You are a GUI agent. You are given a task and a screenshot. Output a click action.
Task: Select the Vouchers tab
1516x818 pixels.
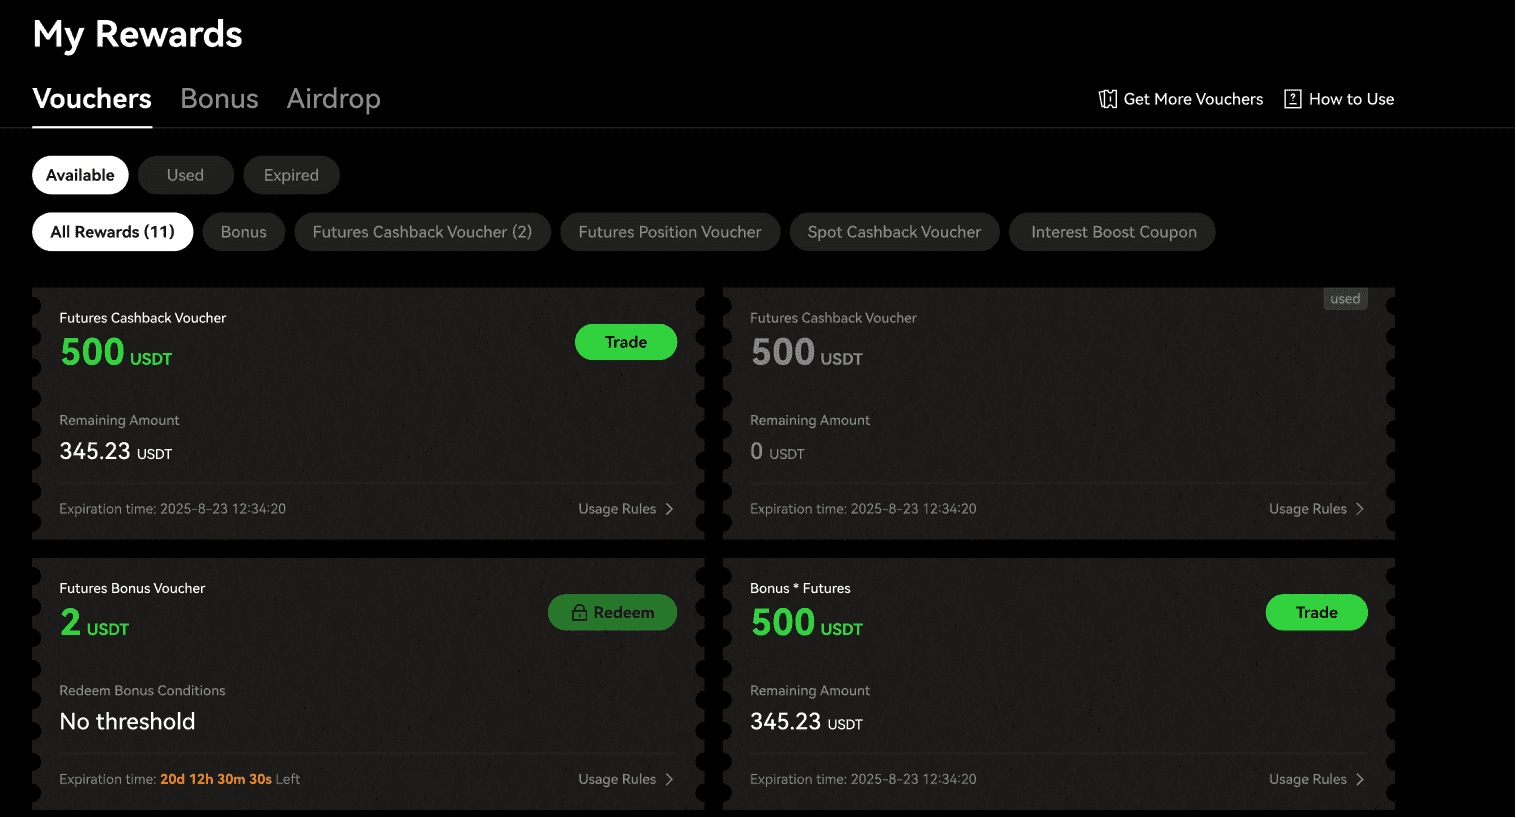(x=92, y=99)
